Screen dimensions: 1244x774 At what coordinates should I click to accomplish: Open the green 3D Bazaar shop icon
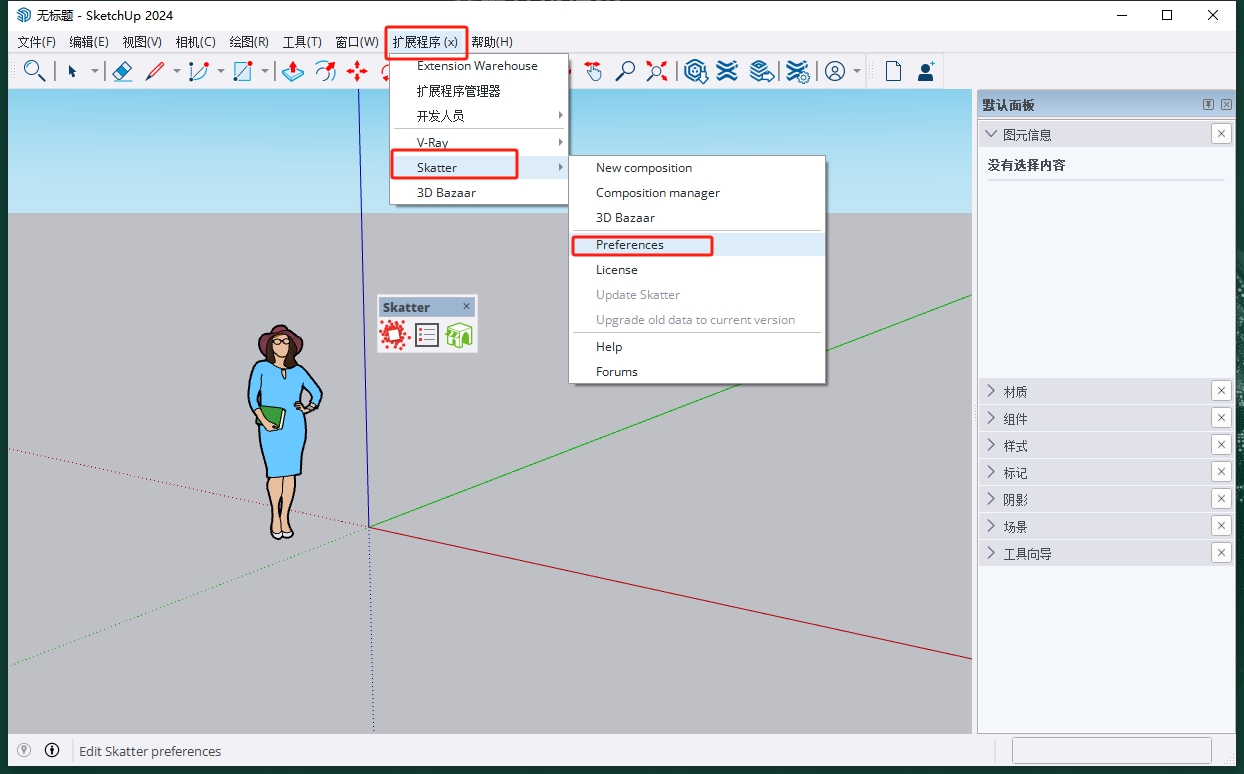coord(459,335)
